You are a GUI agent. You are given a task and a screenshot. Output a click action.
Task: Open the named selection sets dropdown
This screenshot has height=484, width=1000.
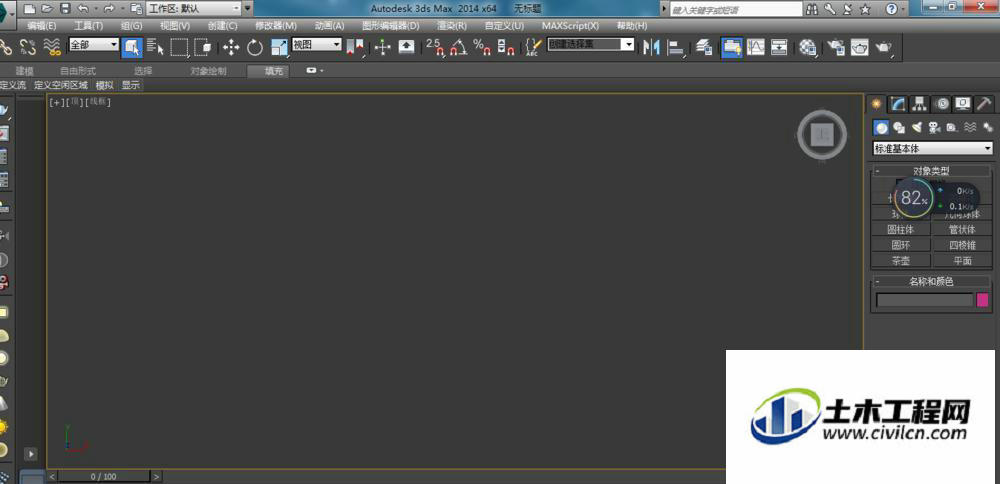(x=591, y=45)
